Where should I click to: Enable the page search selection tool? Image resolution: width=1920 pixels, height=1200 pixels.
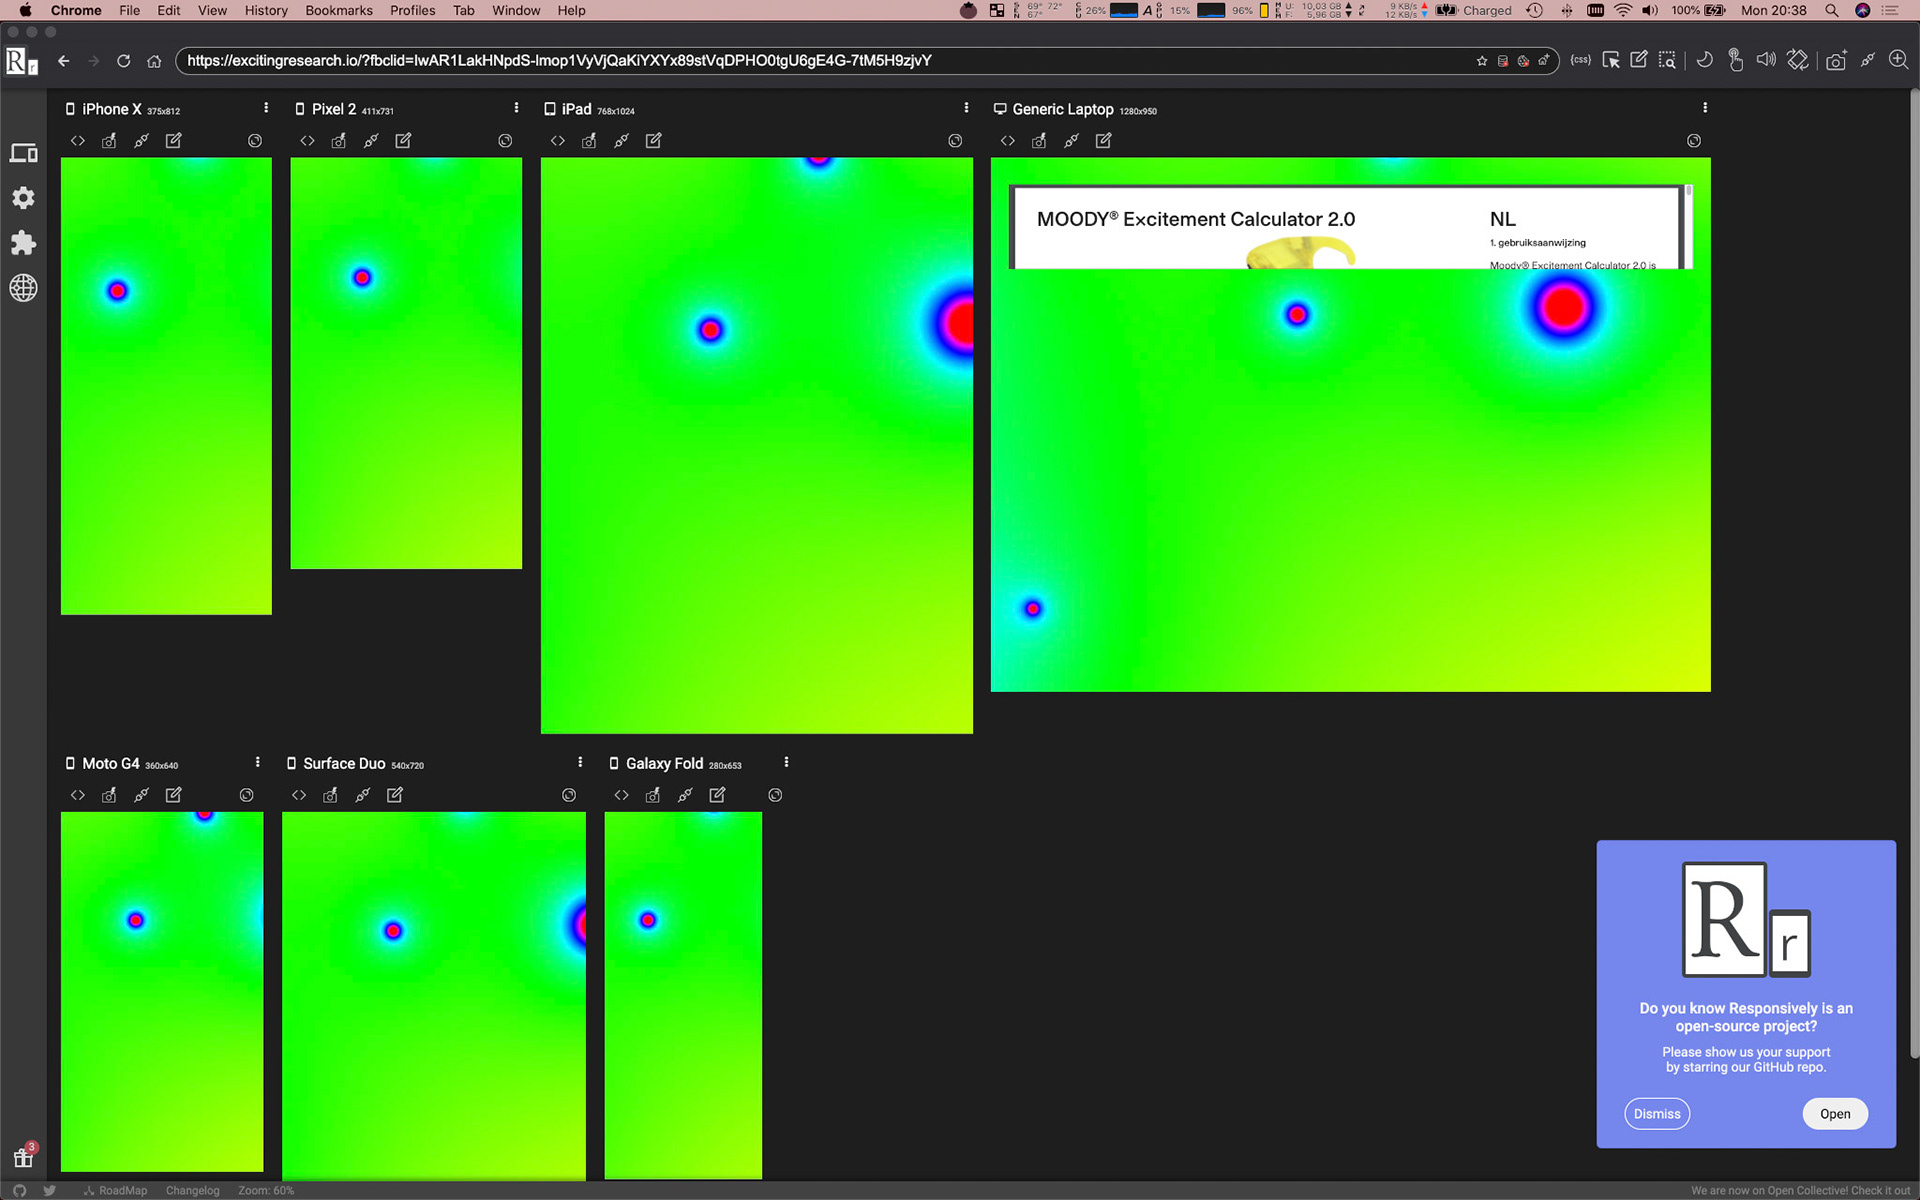click(x=1667, y=60)
